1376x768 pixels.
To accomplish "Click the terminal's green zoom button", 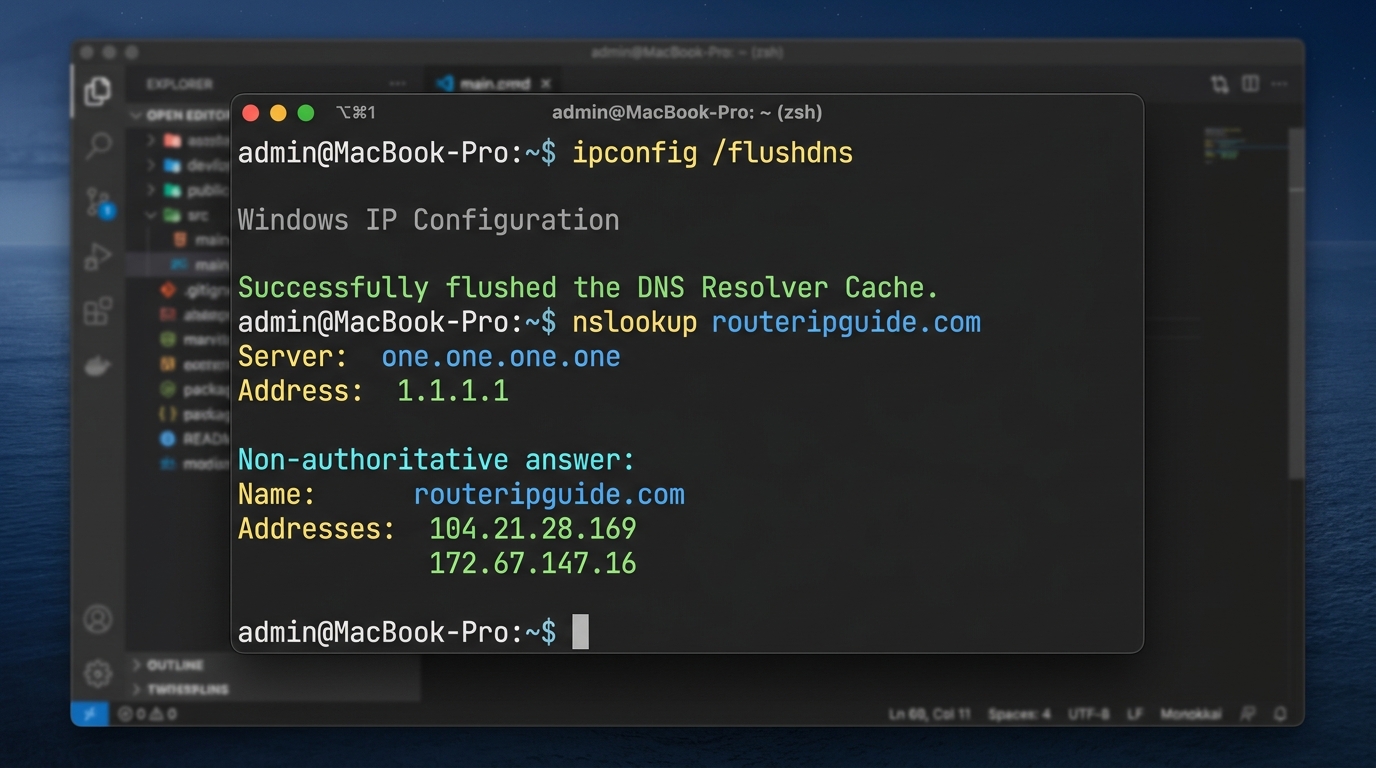I will (306, 113).
